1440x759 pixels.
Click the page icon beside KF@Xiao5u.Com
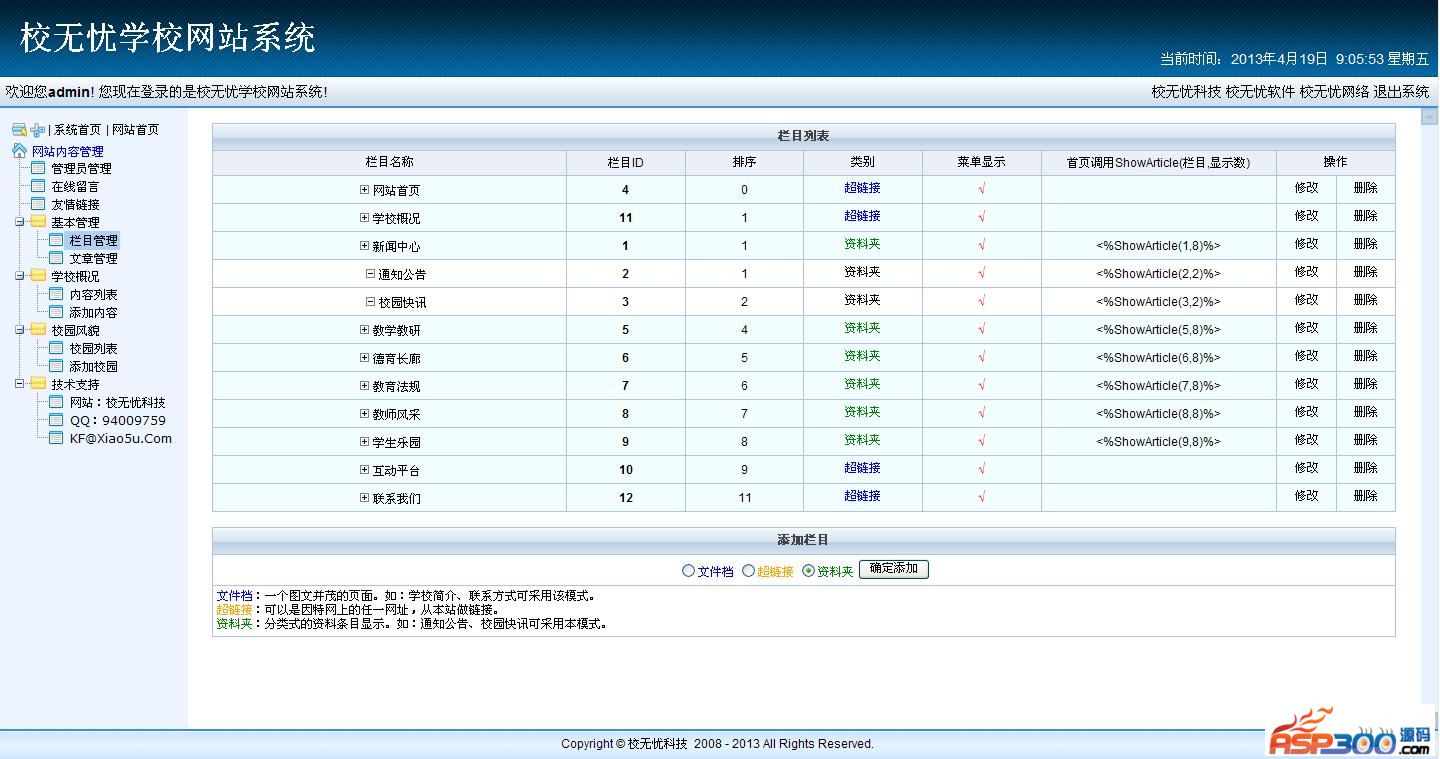coord(57,438)
